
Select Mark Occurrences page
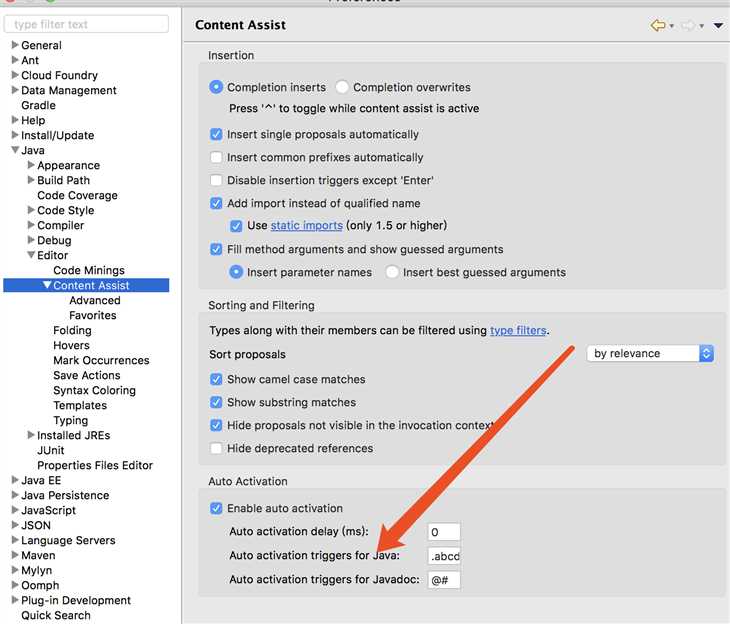click(x=101, y=360)
